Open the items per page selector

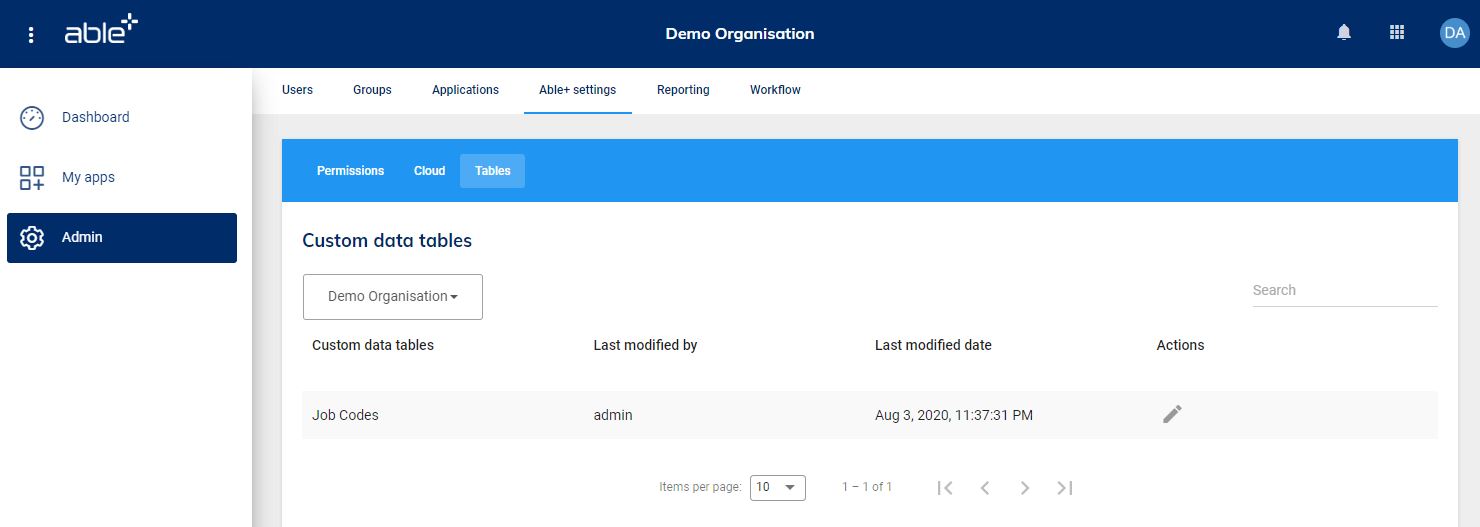(777, 487)
